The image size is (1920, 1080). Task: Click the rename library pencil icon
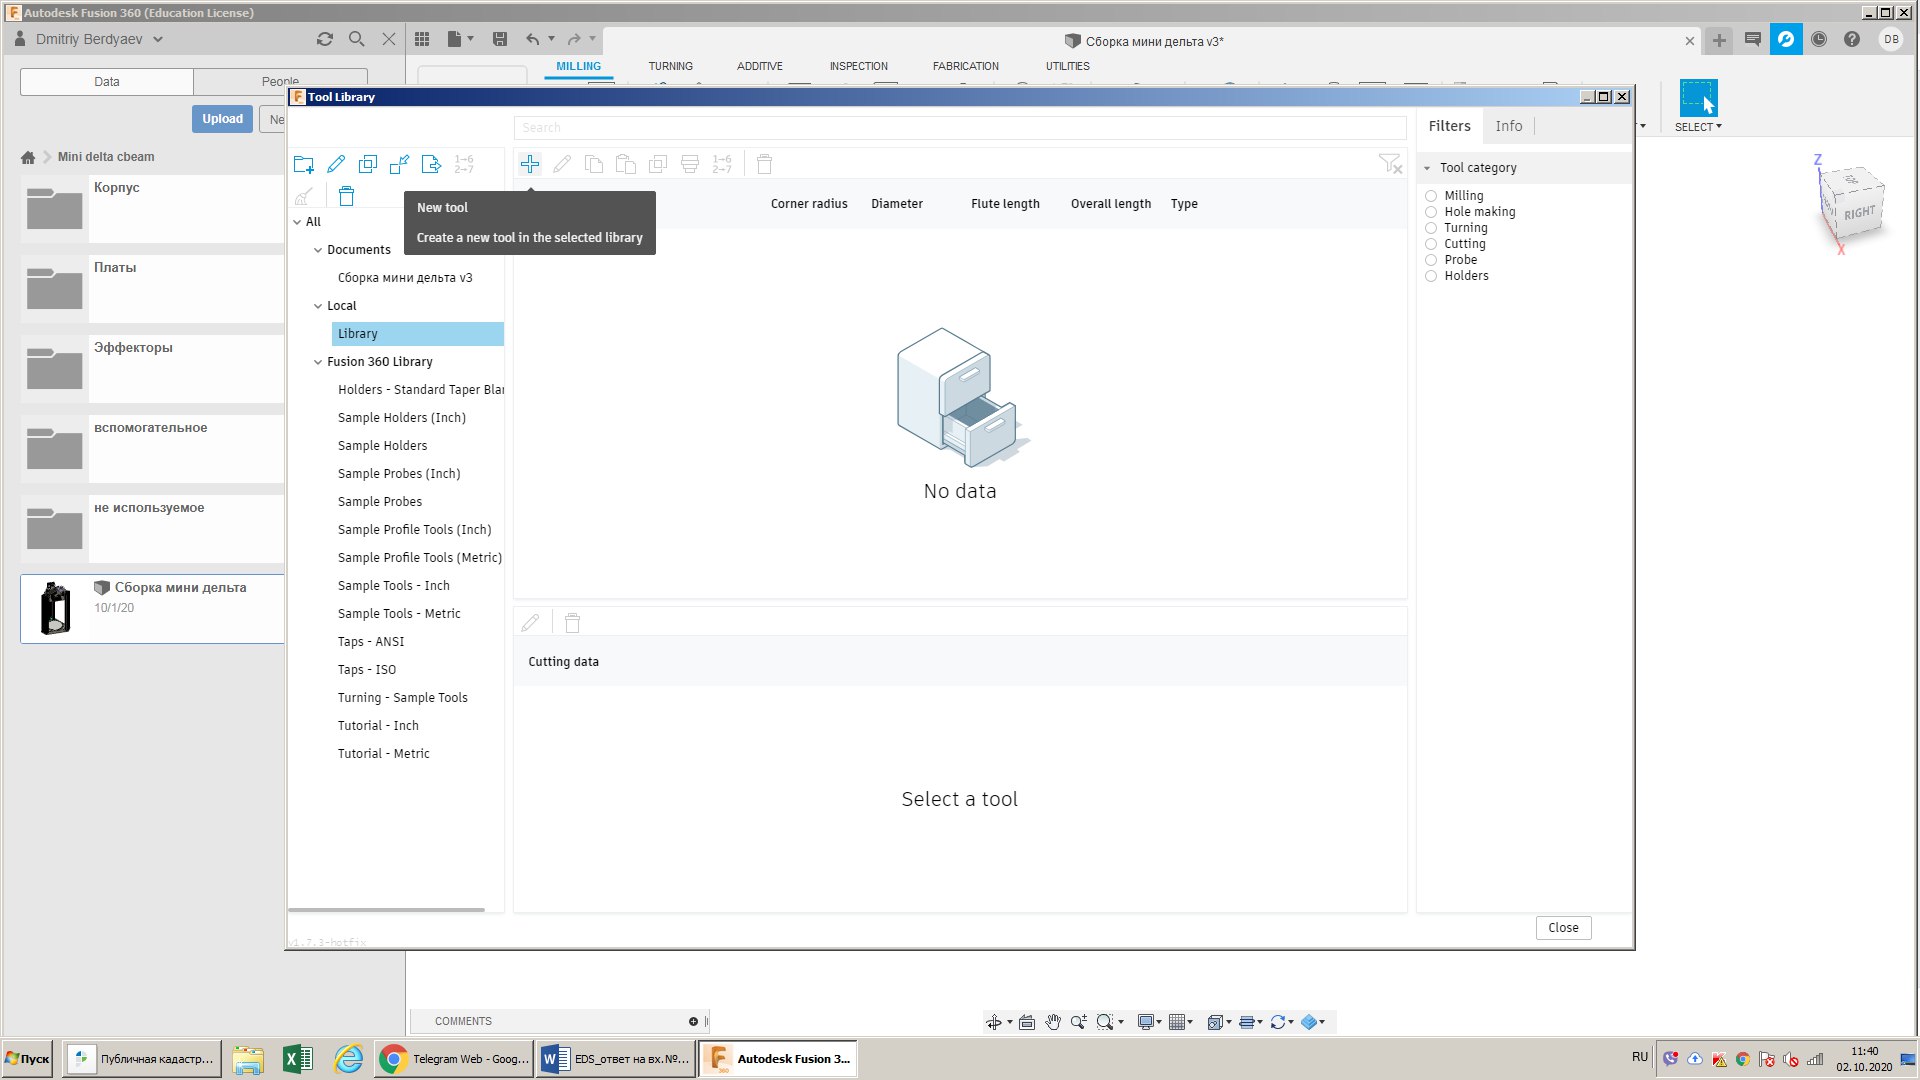[x=336, y=164]
